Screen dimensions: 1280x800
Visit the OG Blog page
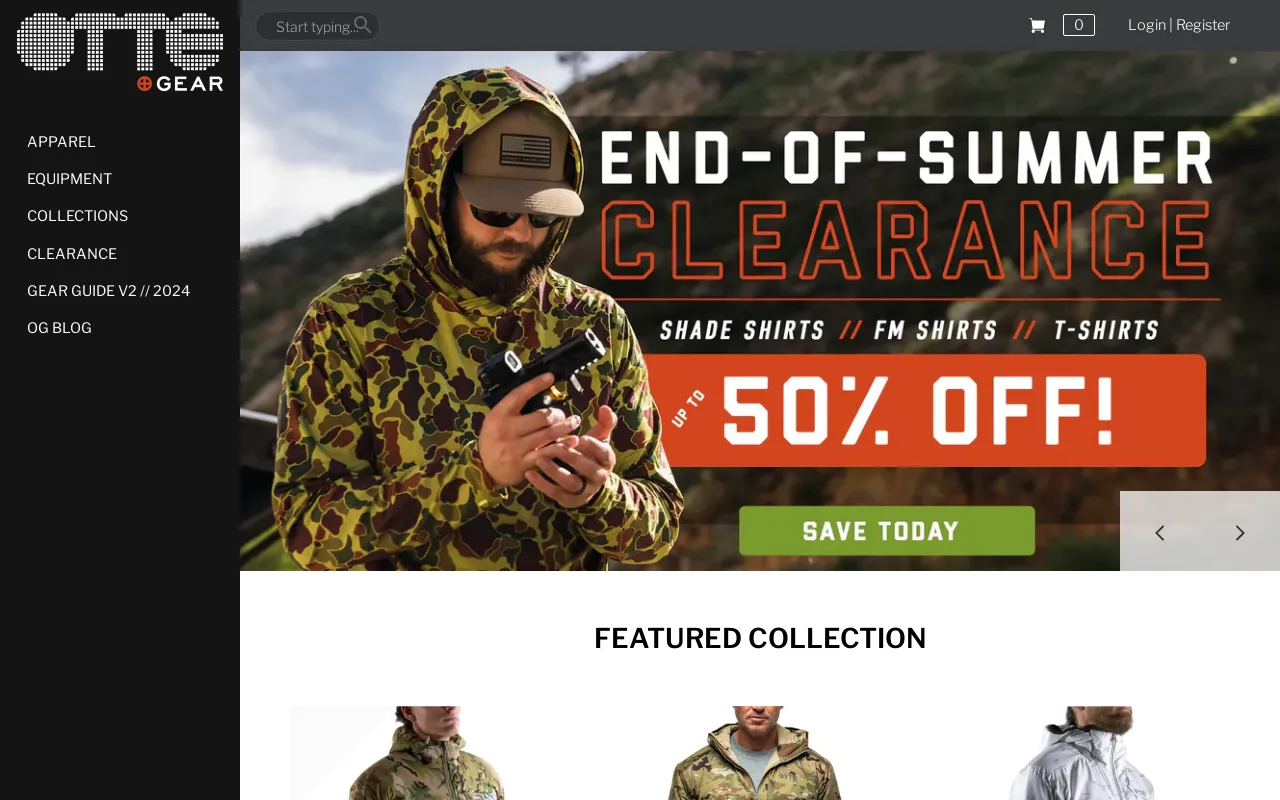click(x=59, y=328)
